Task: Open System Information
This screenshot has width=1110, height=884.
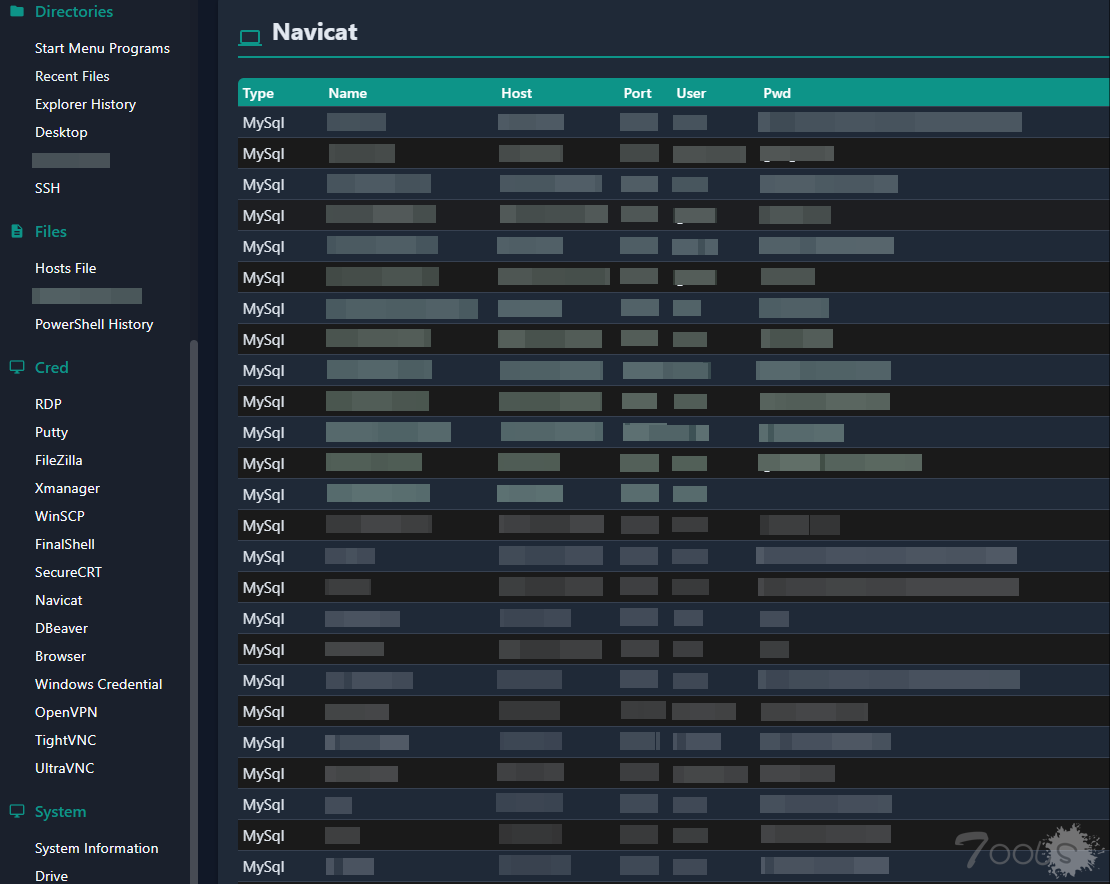Action: click(x=96, y=848)
